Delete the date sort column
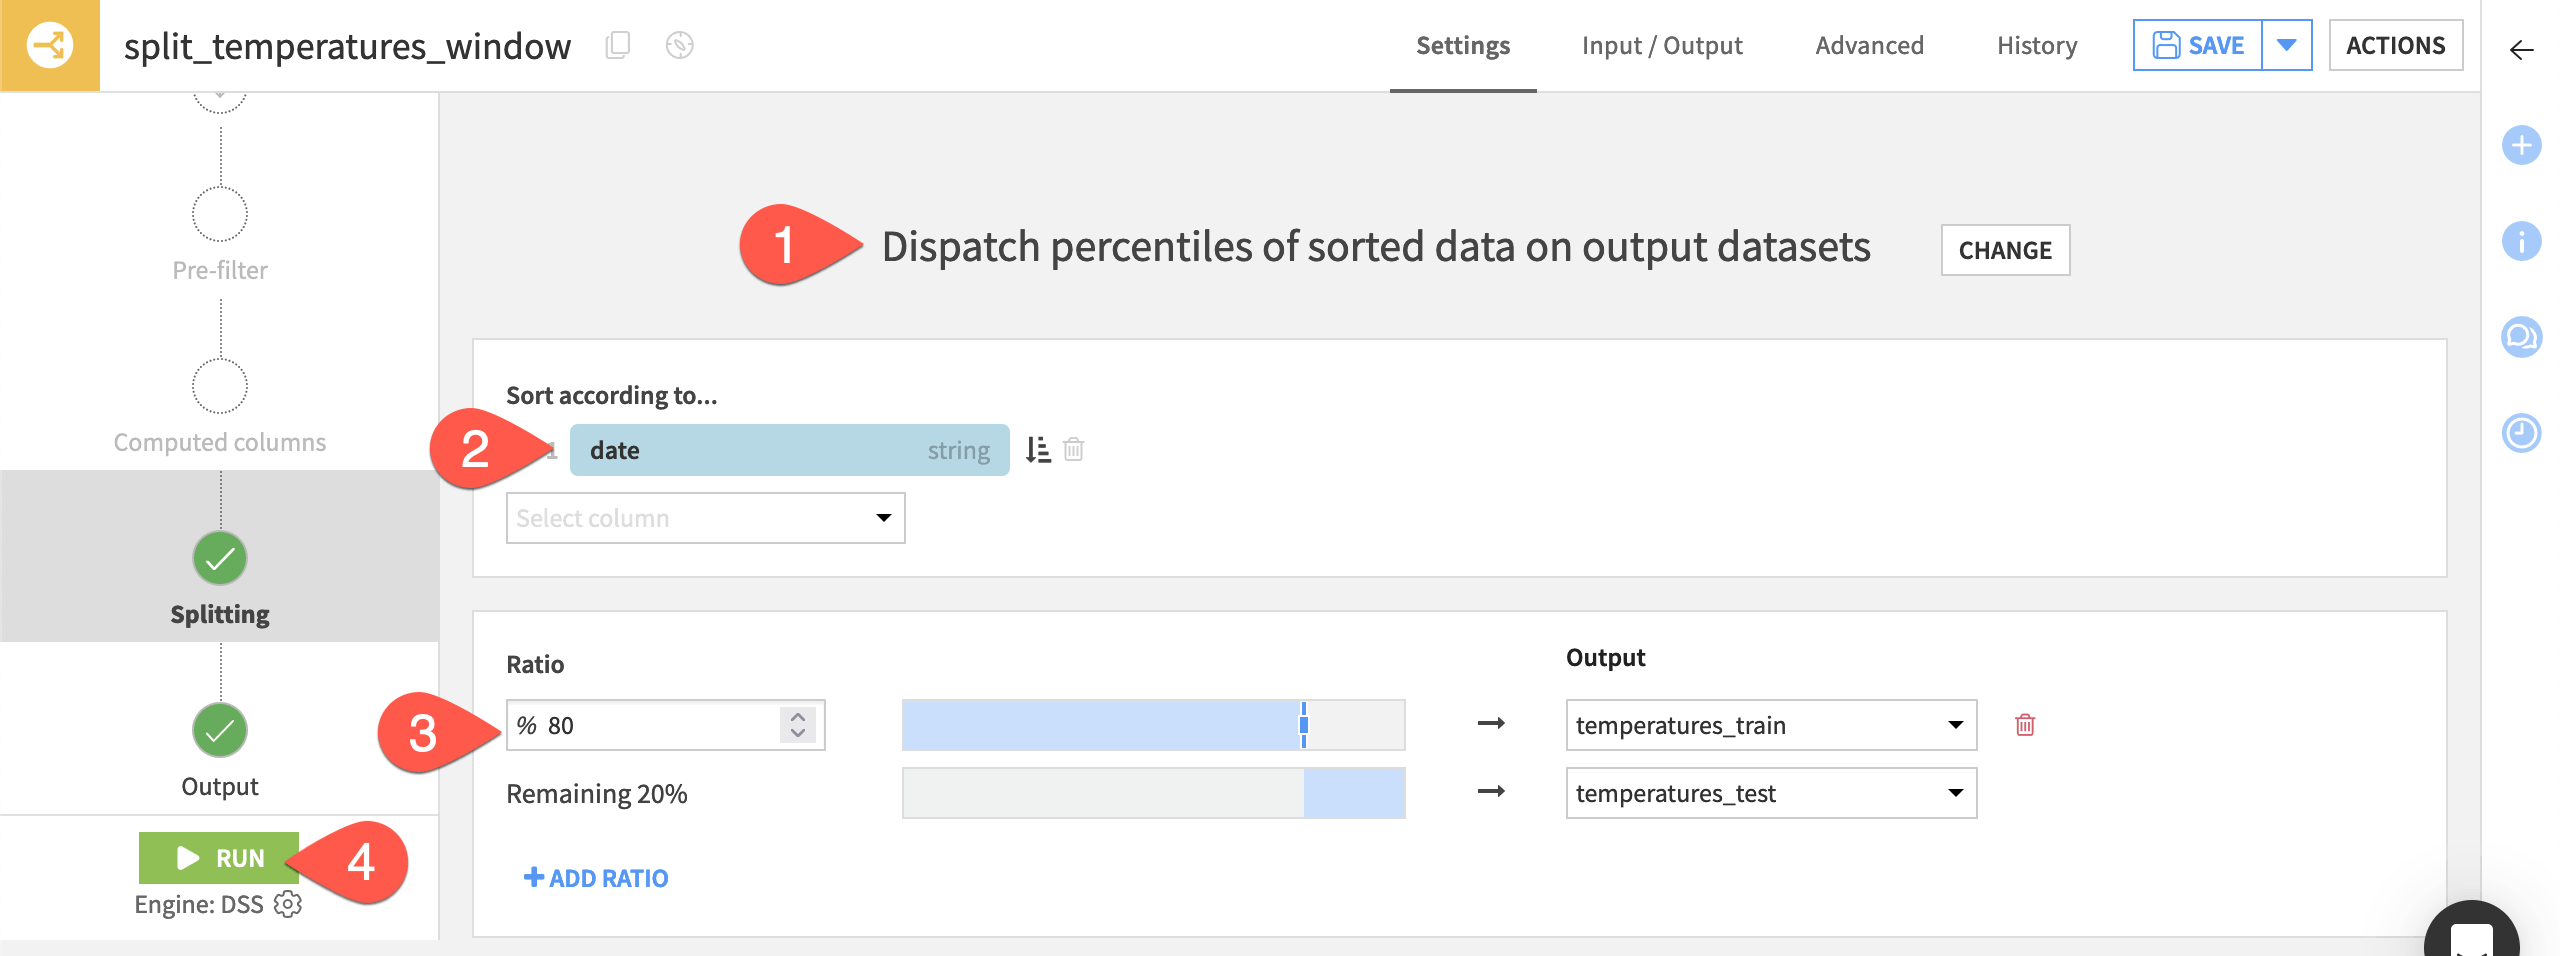 click(1074, 449)
